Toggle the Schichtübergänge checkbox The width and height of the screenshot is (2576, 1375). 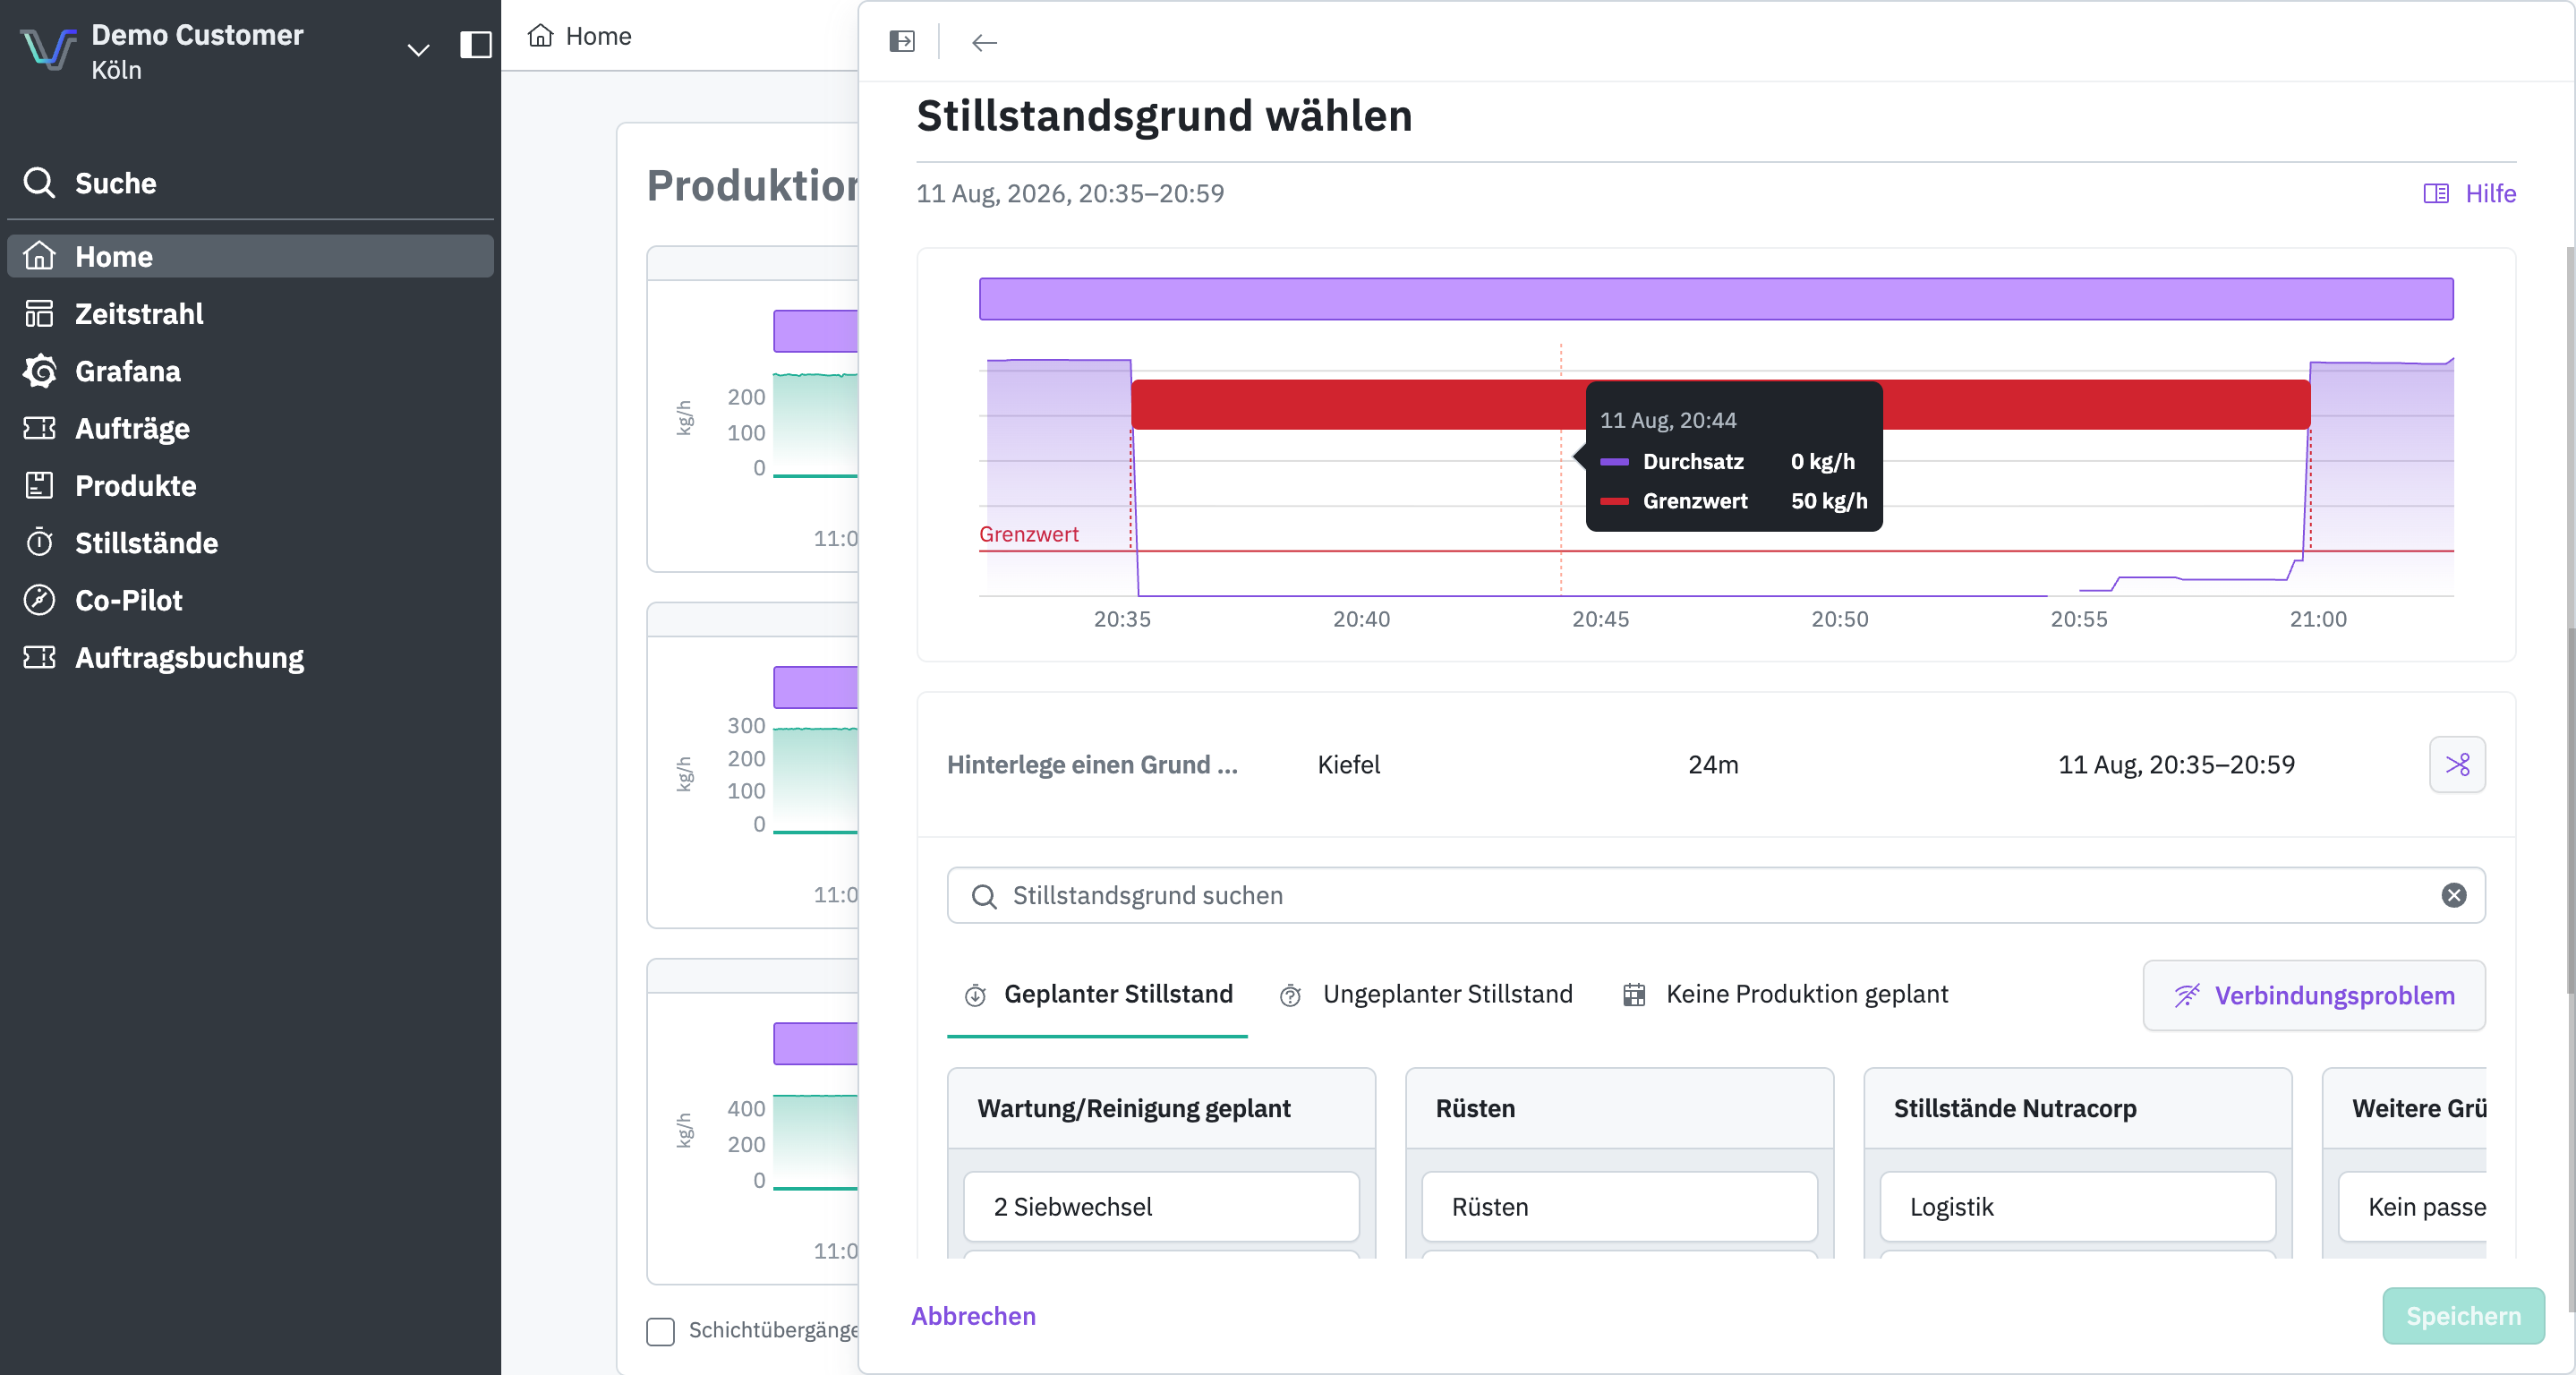(660, 1331)
